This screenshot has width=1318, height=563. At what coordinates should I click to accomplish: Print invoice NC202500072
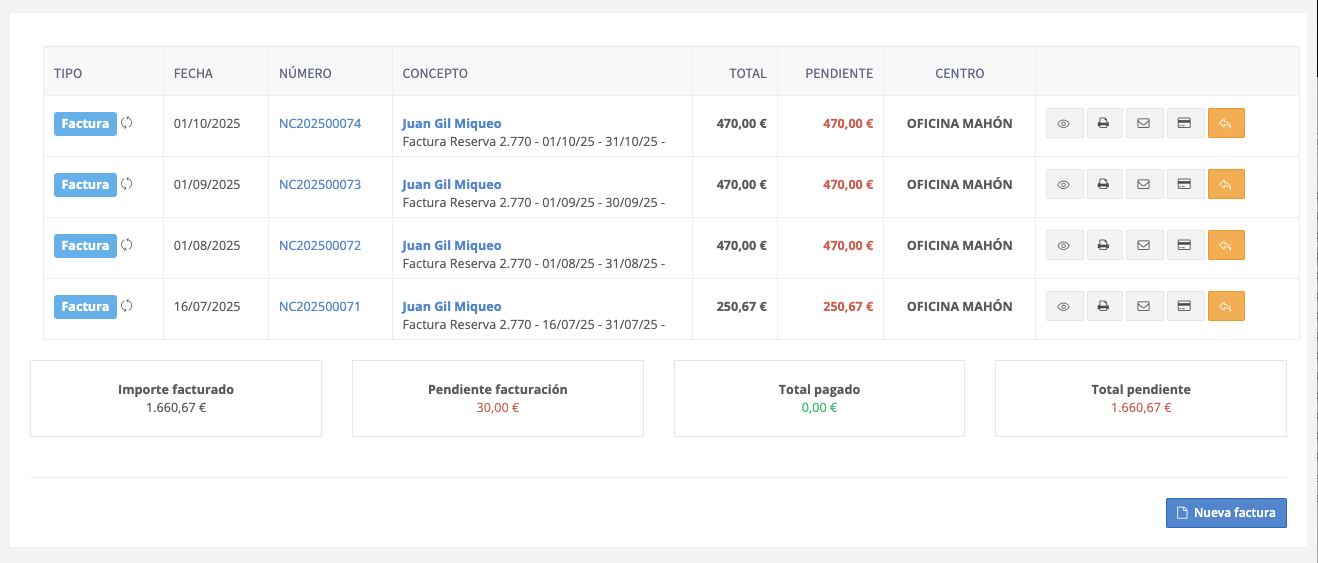tap(1104, 246)
